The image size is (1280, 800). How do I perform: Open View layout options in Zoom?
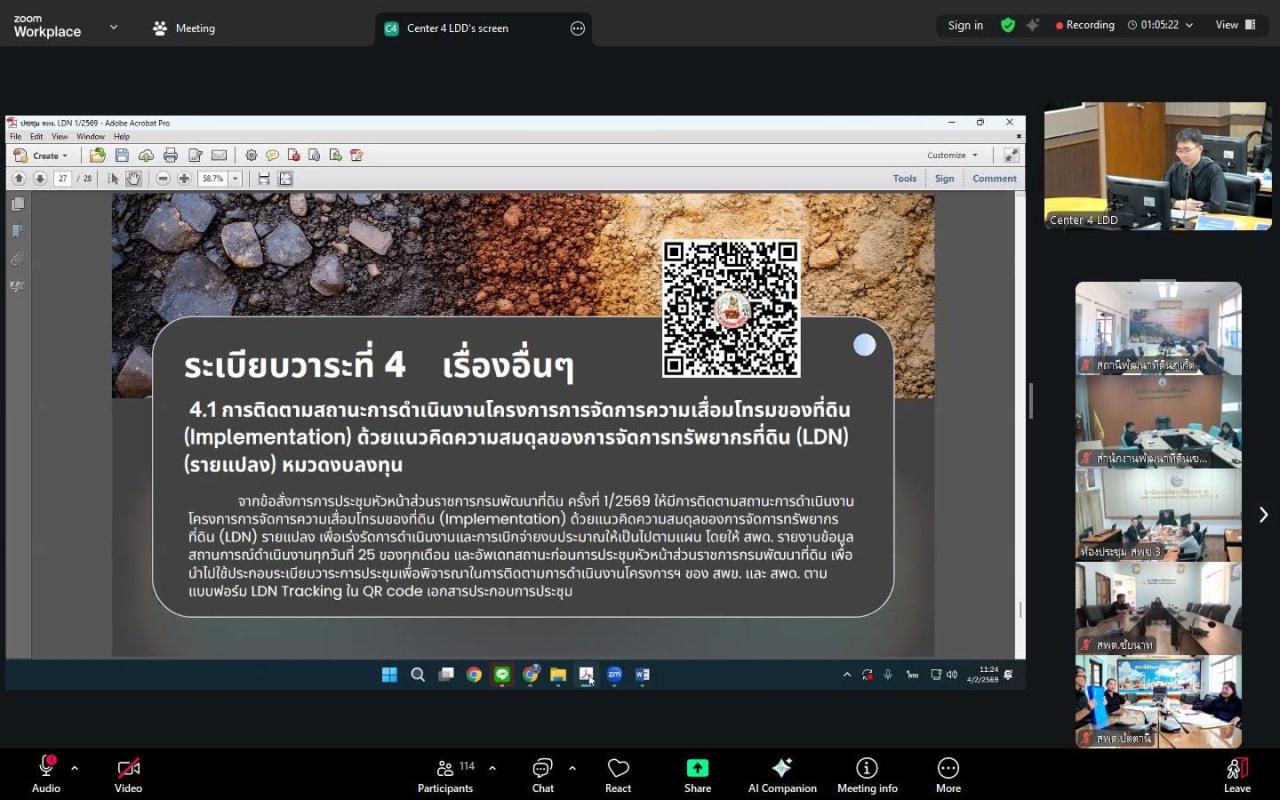[x=1236, y=25]
